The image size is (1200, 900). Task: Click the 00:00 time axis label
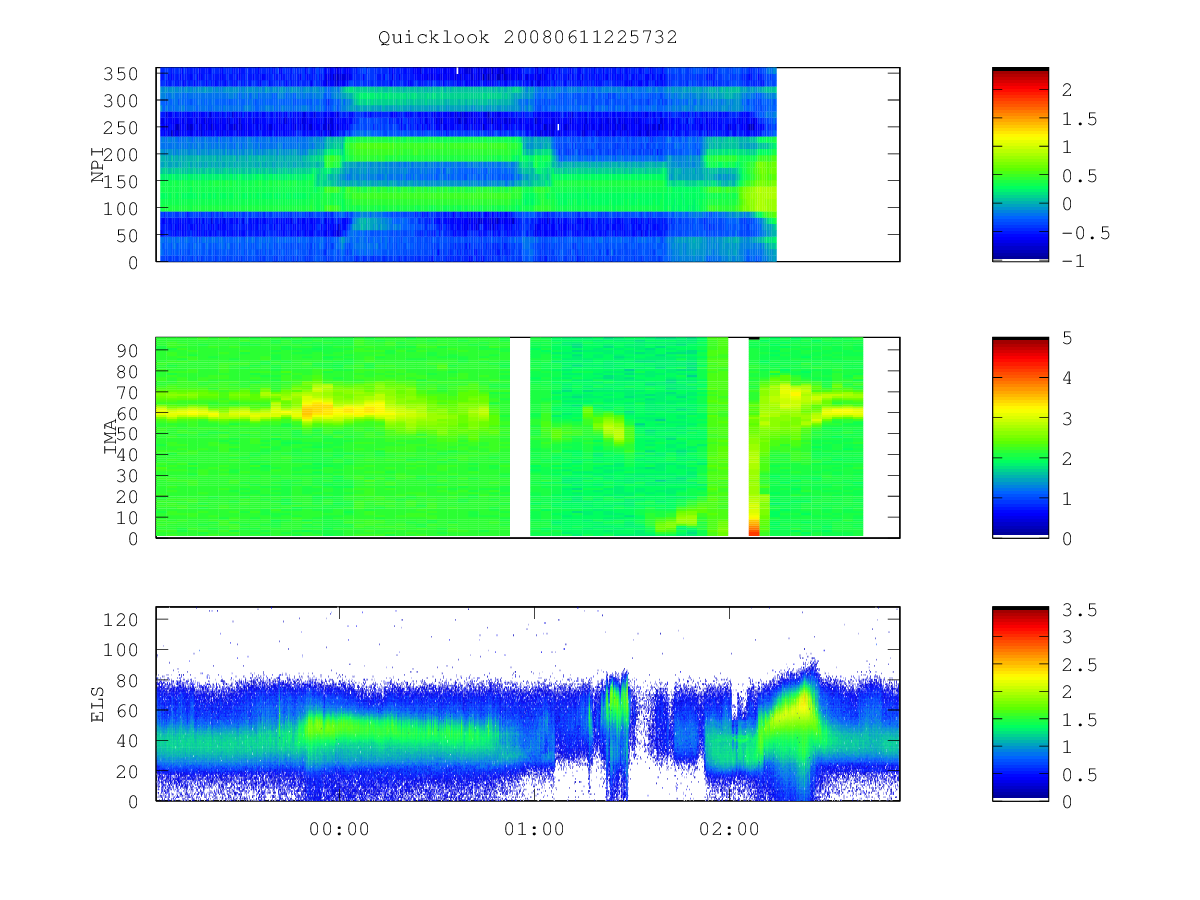tap(339, 829)
